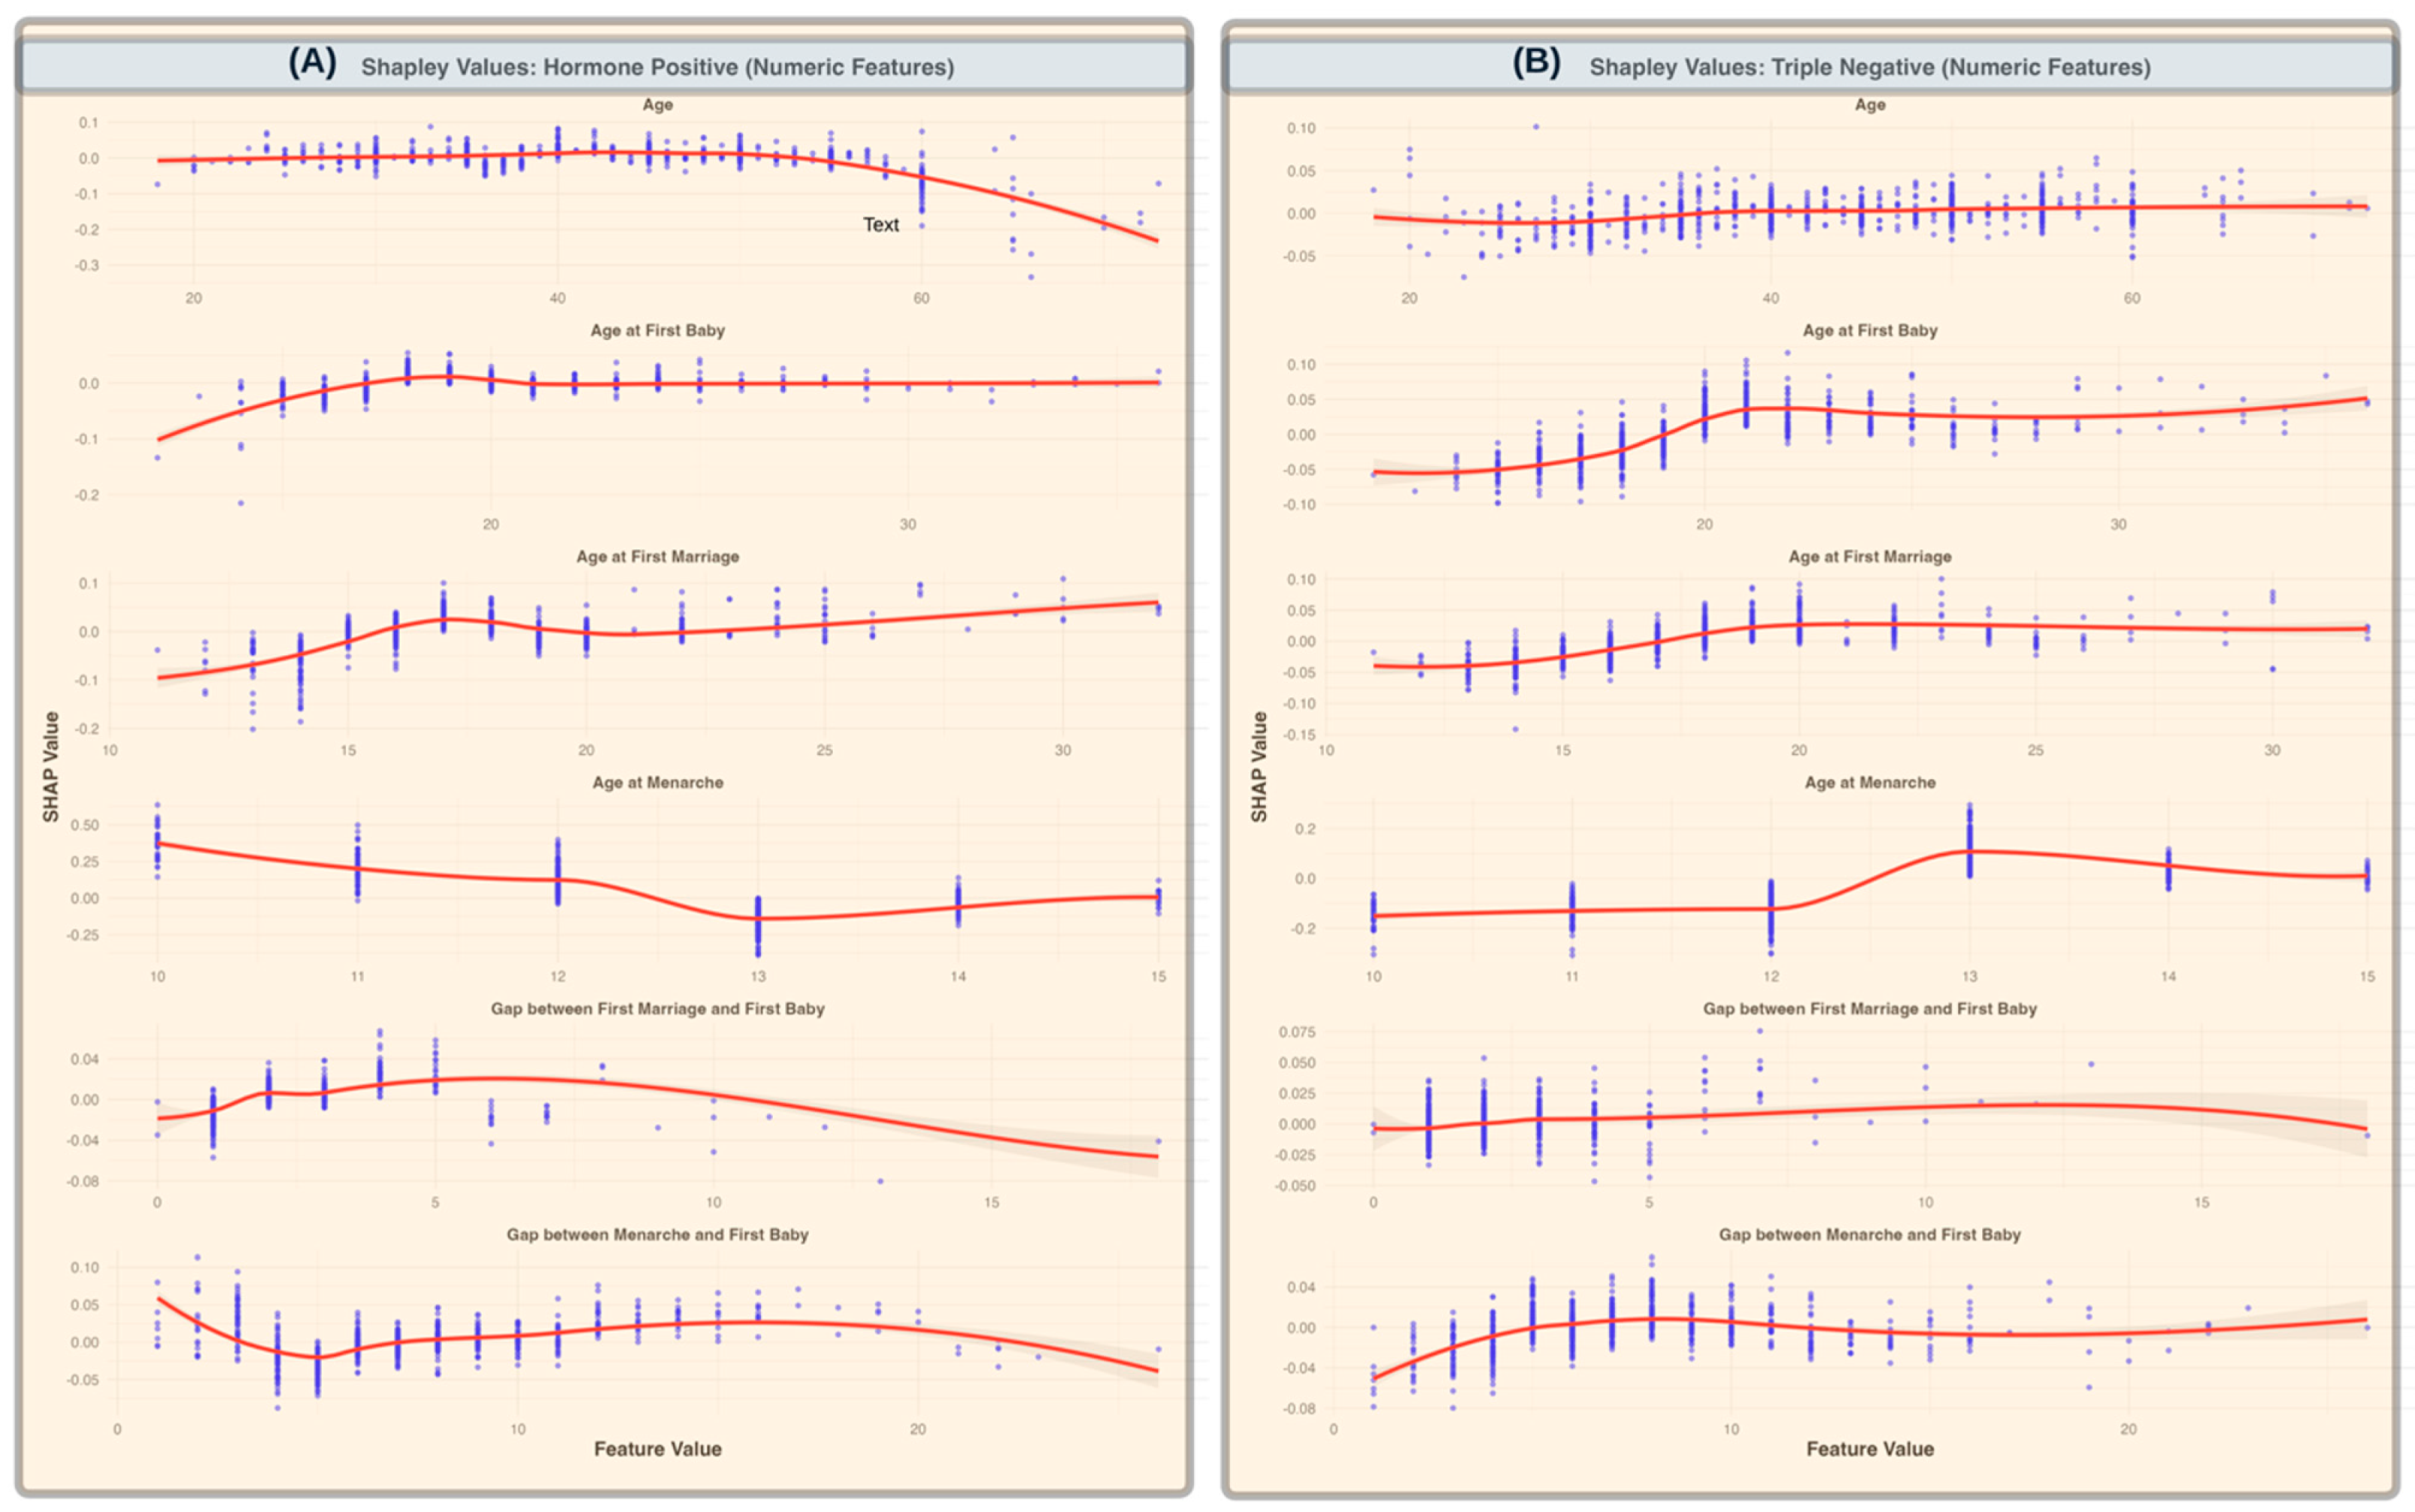Click the 'SHAP Value' y-axis label in panel A
The height and width of the screenshot is (1512, 2415).
click(x=51, y=767)
